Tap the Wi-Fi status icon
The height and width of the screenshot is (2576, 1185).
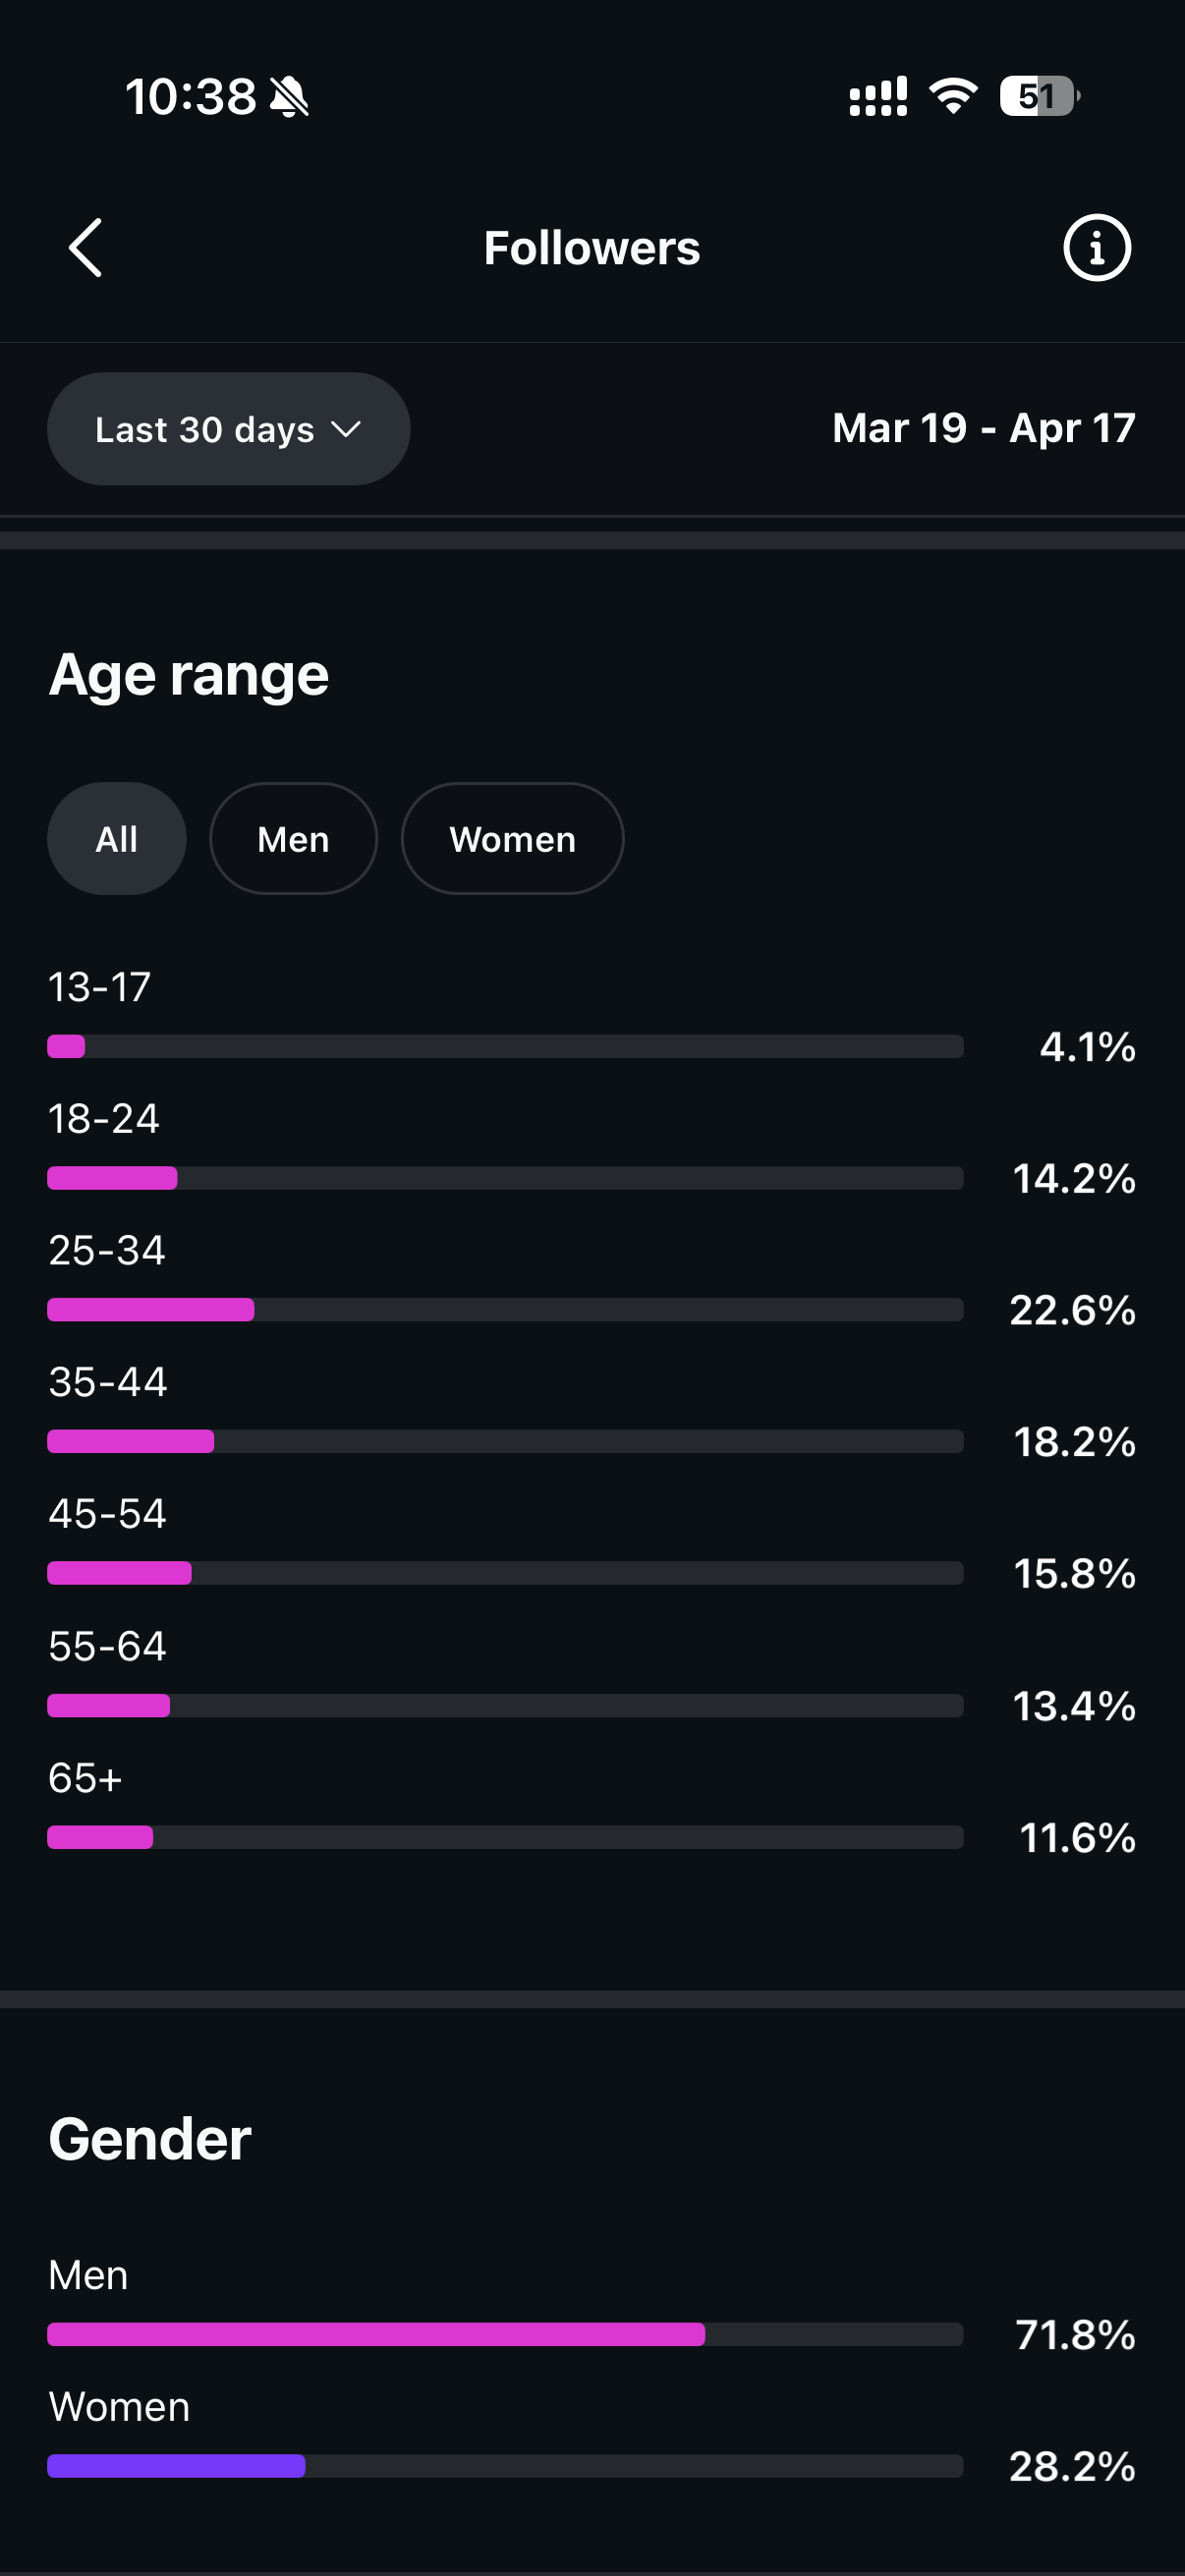952,96
